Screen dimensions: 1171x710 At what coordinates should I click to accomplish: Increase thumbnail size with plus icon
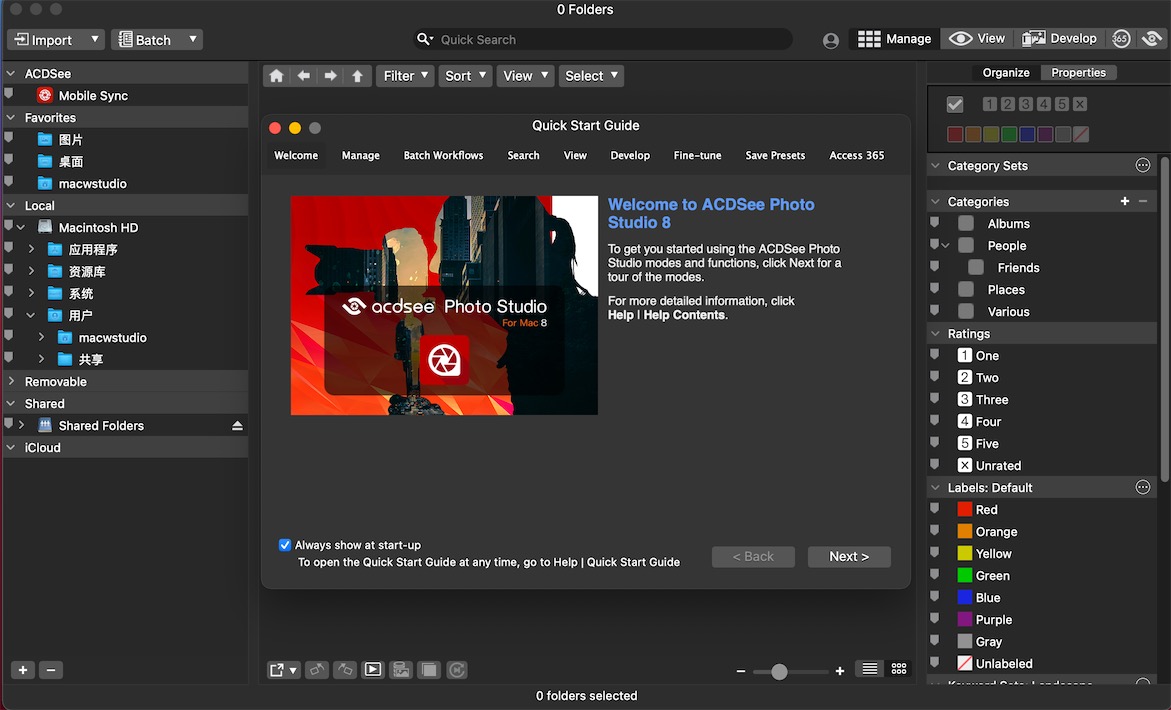tap(840, 671)
